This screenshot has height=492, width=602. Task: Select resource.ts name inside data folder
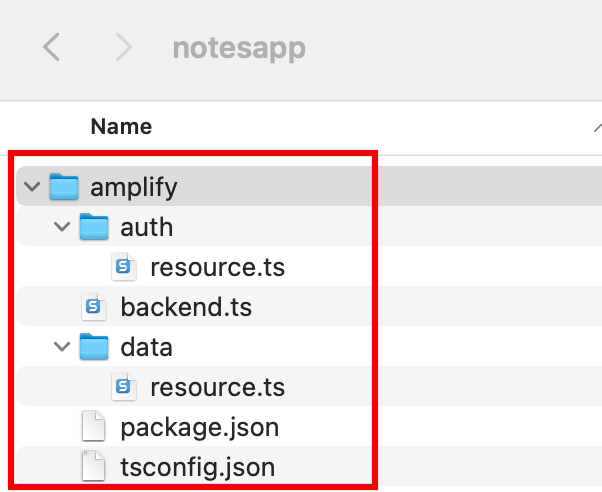pos(217,387)
